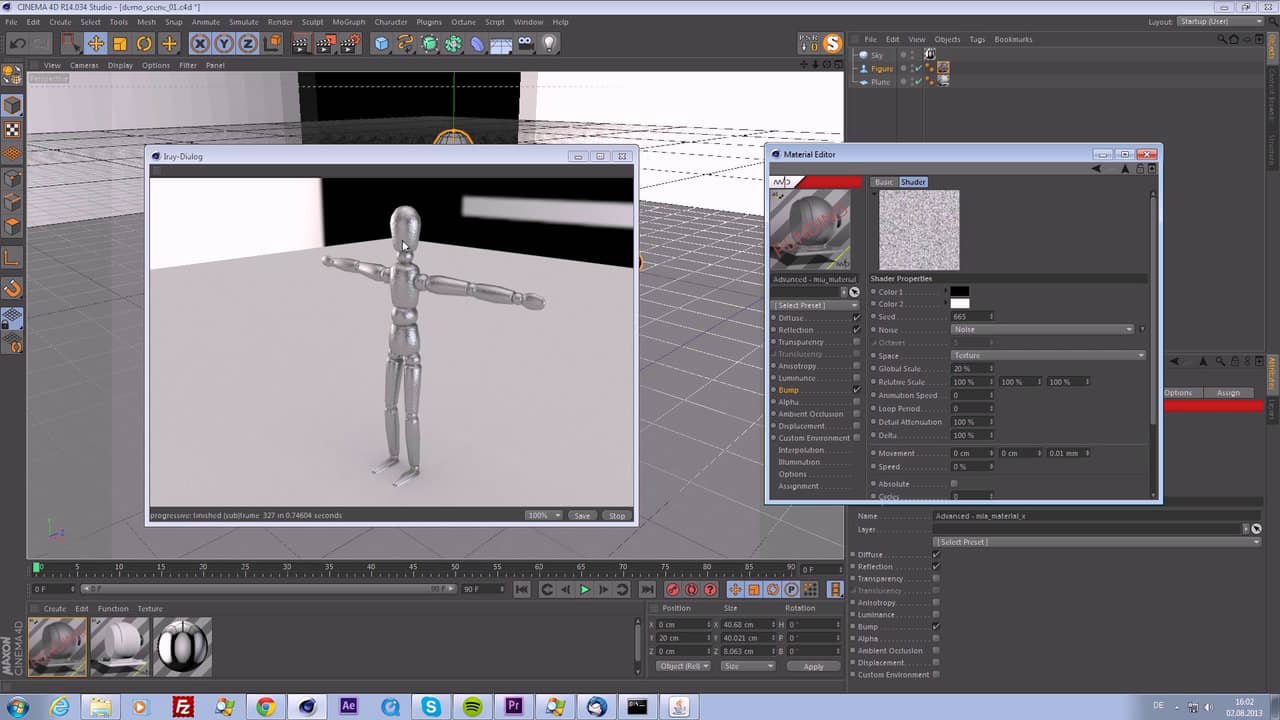1280x720 pixels.
Task: Open the MoGraph menu
Action: pos(348,22)
